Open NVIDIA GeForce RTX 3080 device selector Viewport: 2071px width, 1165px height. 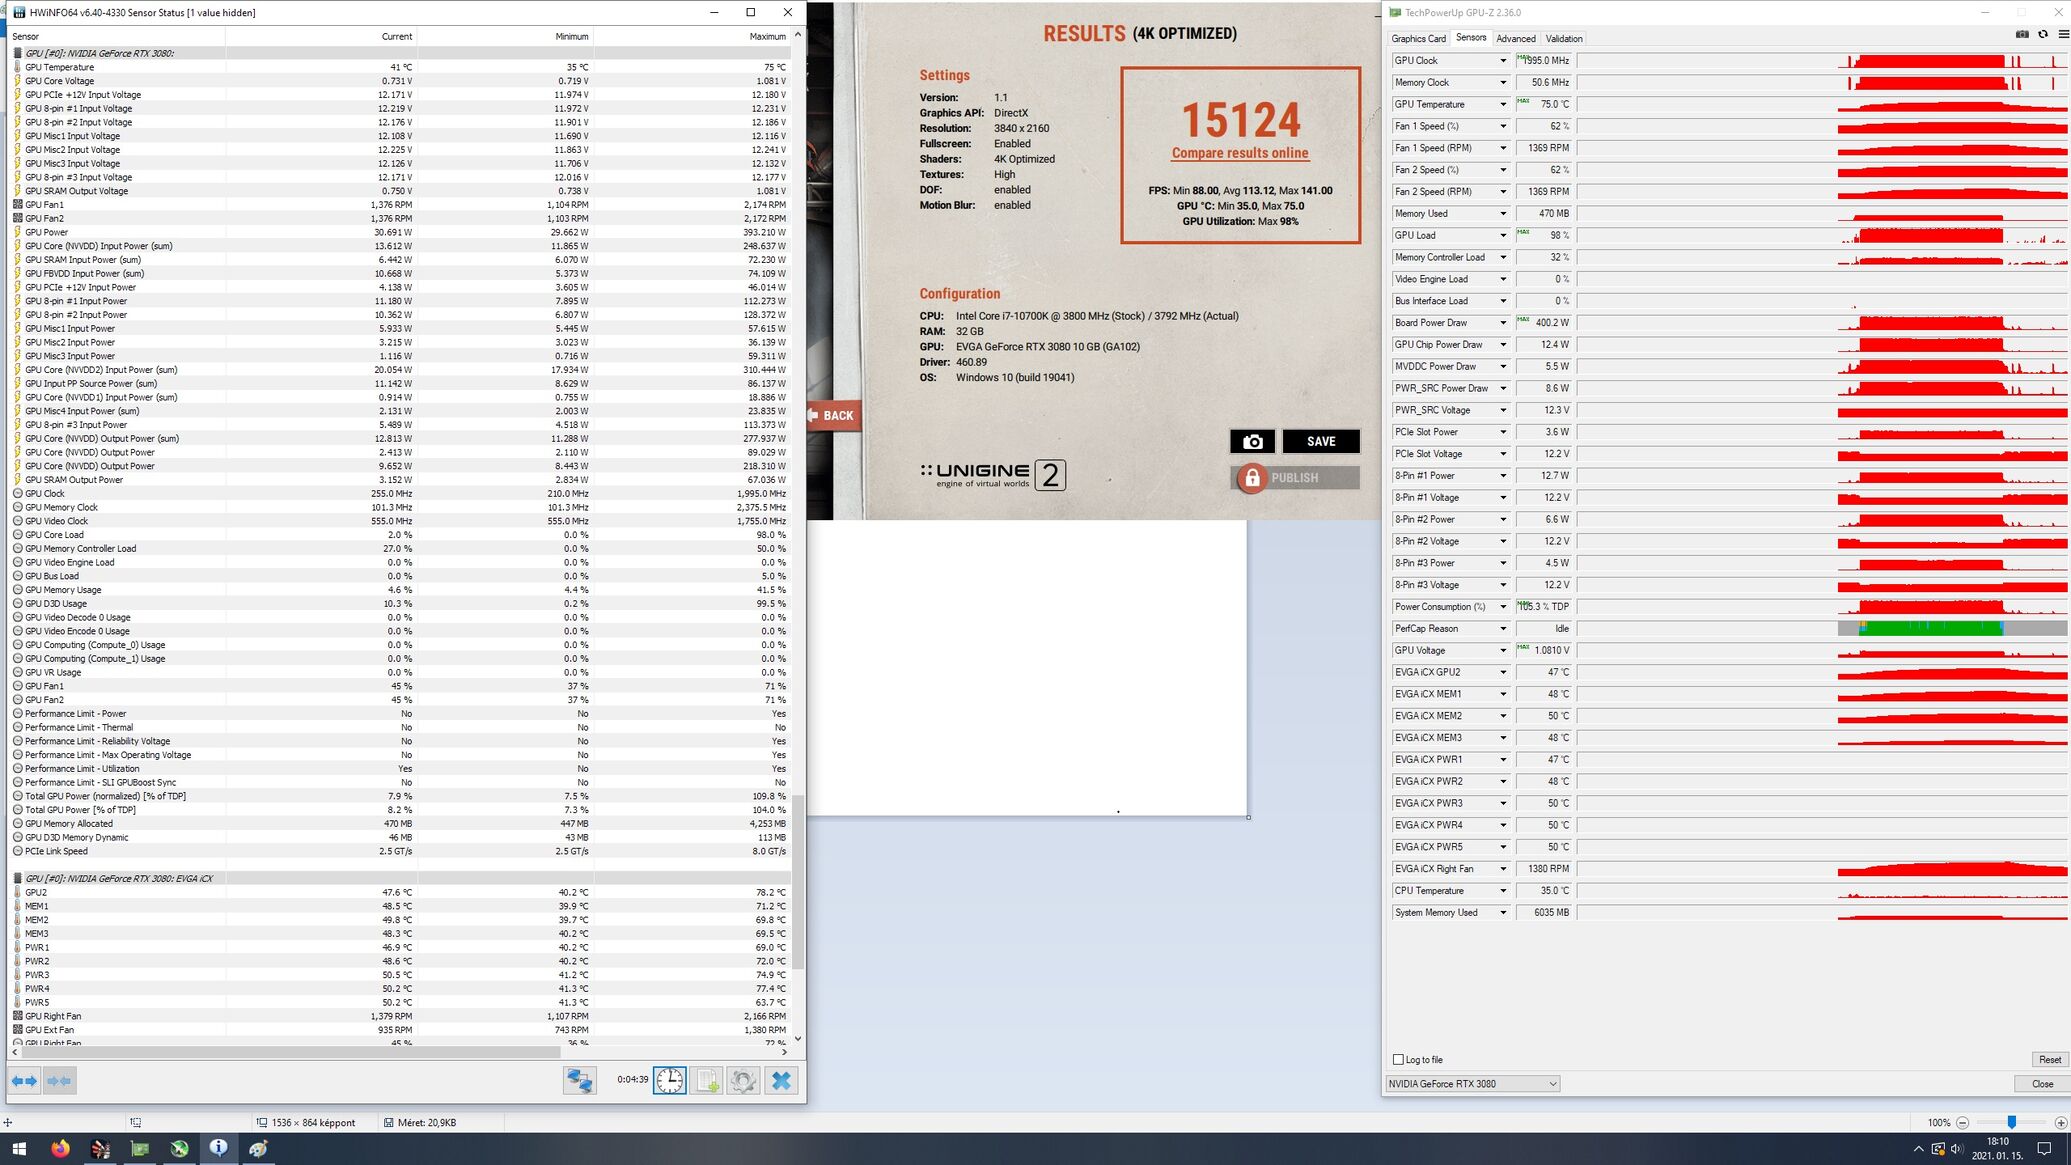[1472, 1084]
